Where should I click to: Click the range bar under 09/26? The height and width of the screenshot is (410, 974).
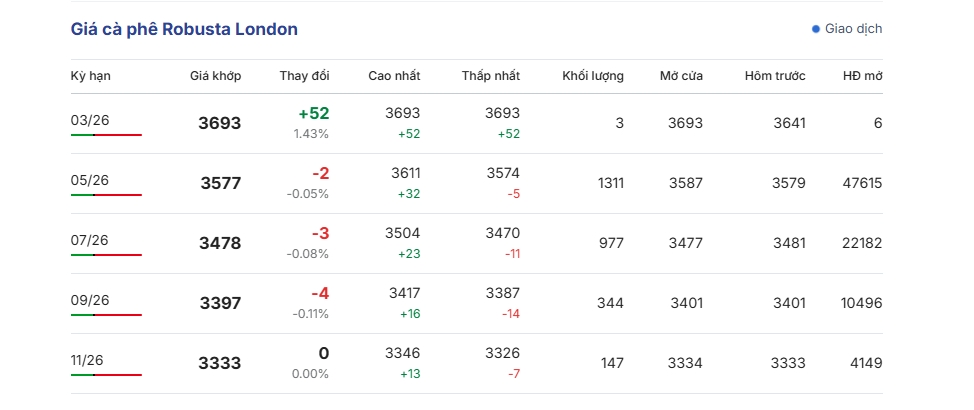tap(106, 315)
